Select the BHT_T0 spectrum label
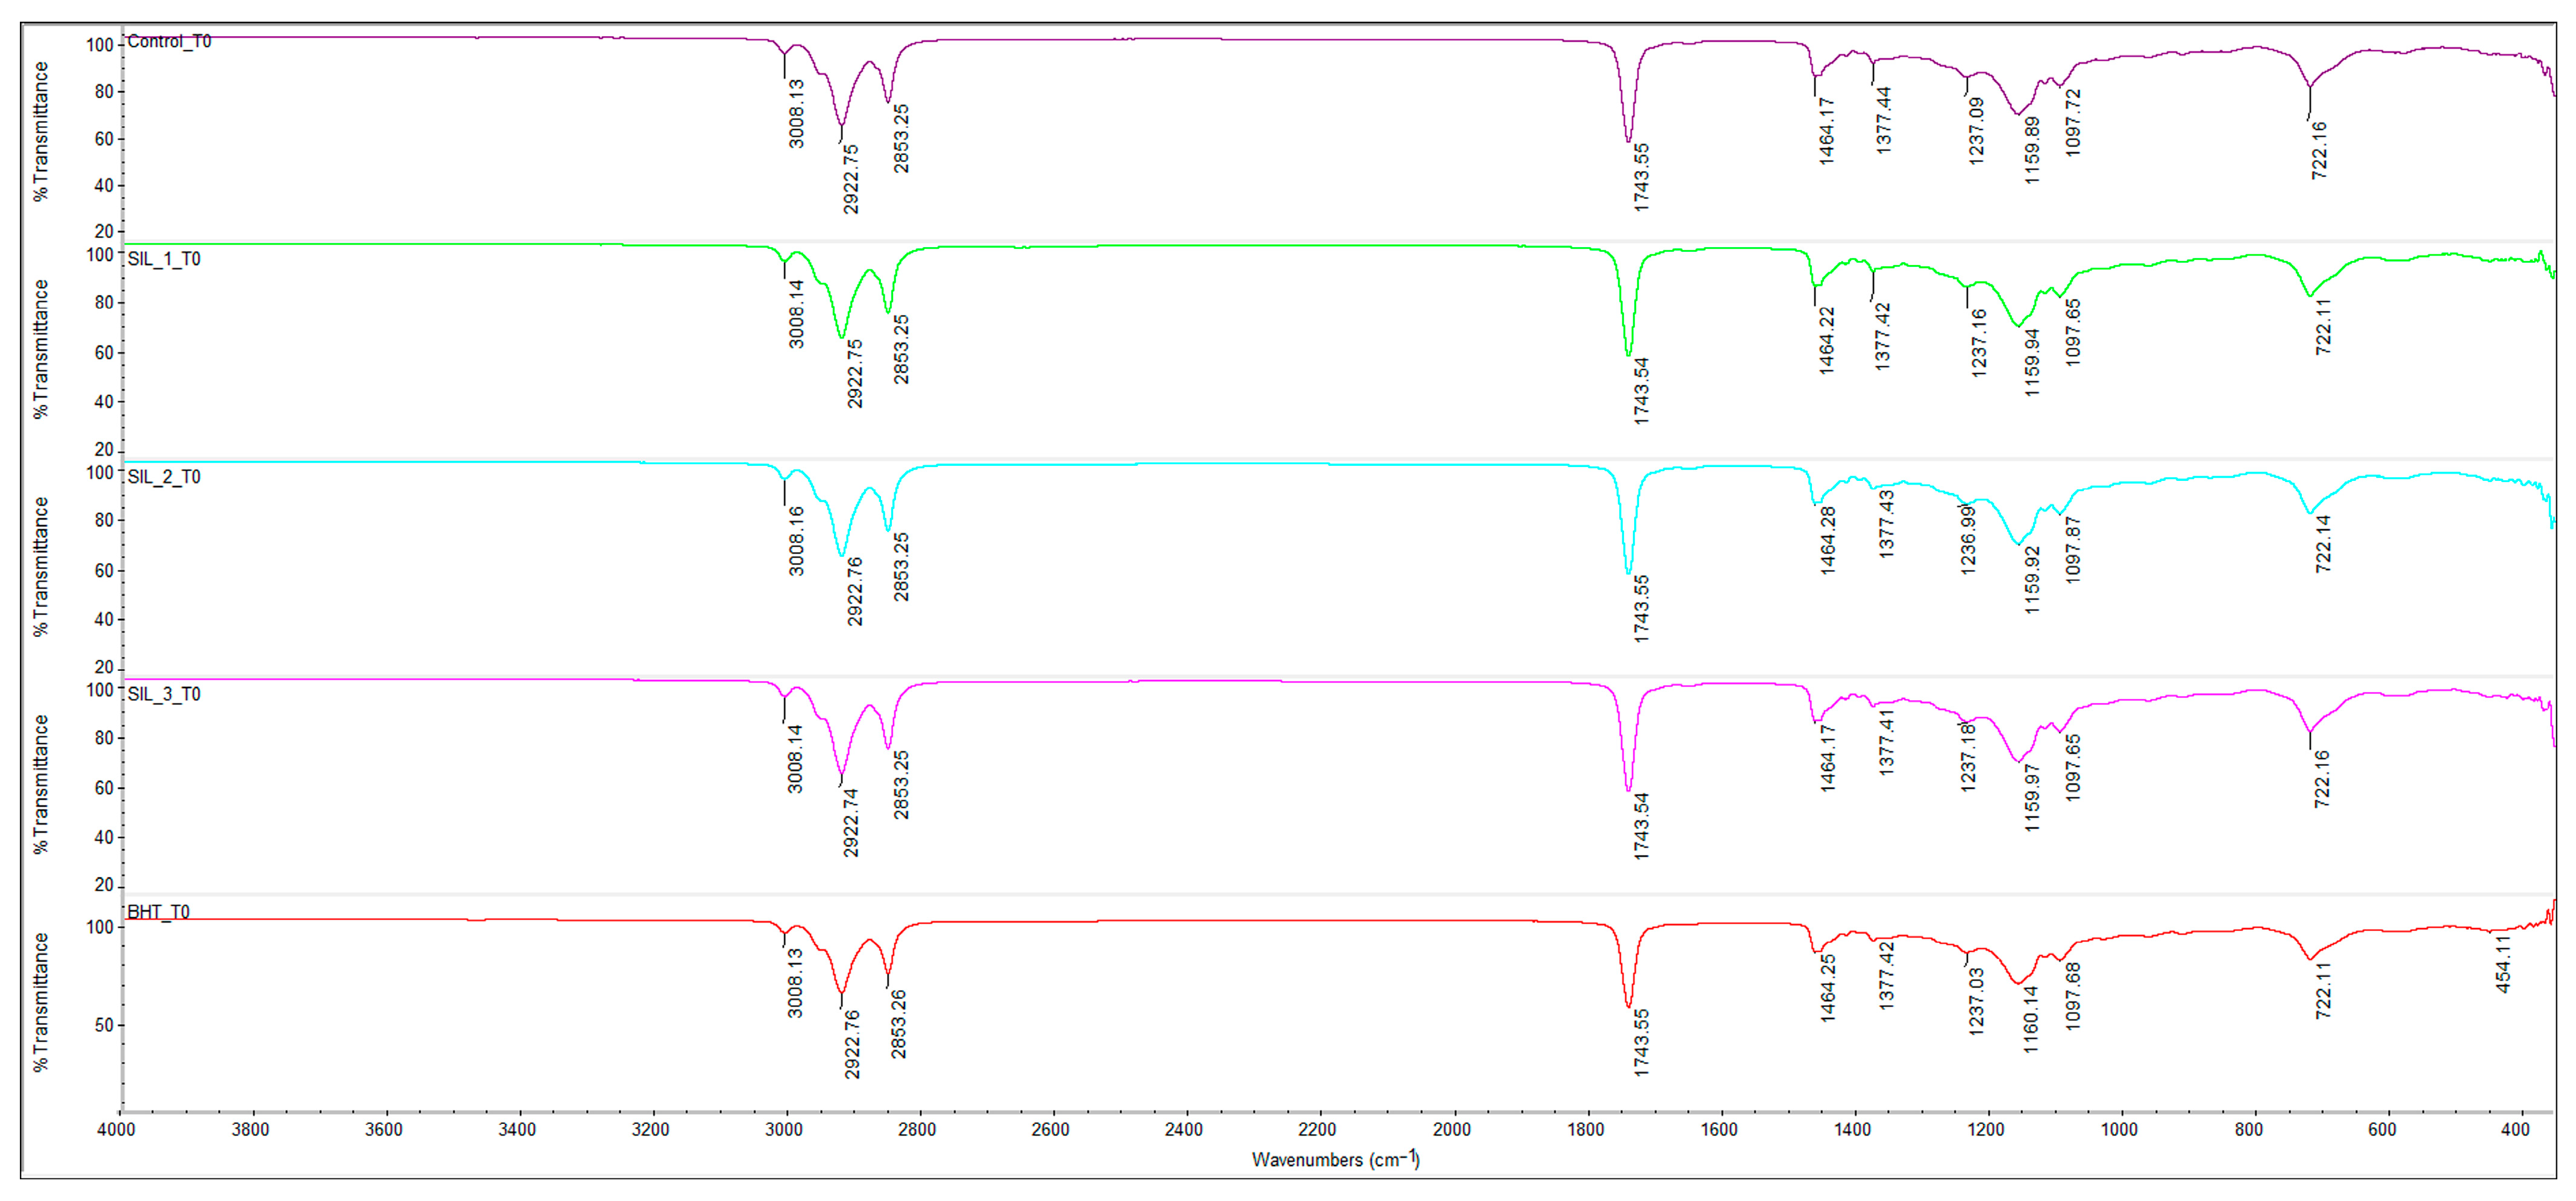This screenshot has width=2576, height=1201. 158,912
